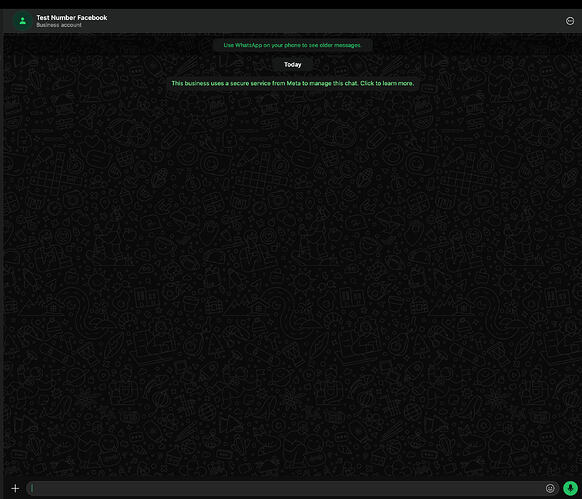Click the Today date label
582x499 pixels.
(x=292, y=65)
